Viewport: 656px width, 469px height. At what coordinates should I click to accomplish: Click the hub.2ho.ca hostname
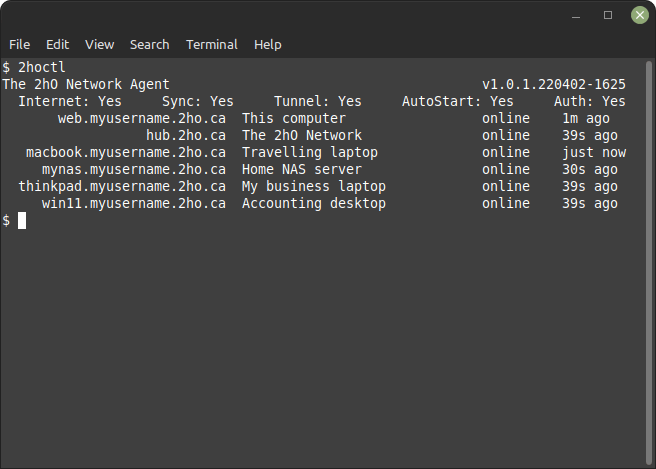[x=185, y=135]
